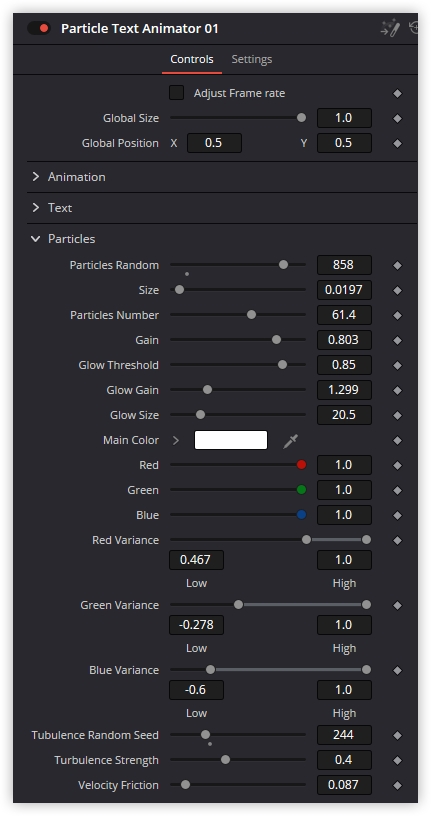Screen dimensions: 432x816
Task: Click keyframe diamond for Global Size
Action: click(x=398, y=119)
